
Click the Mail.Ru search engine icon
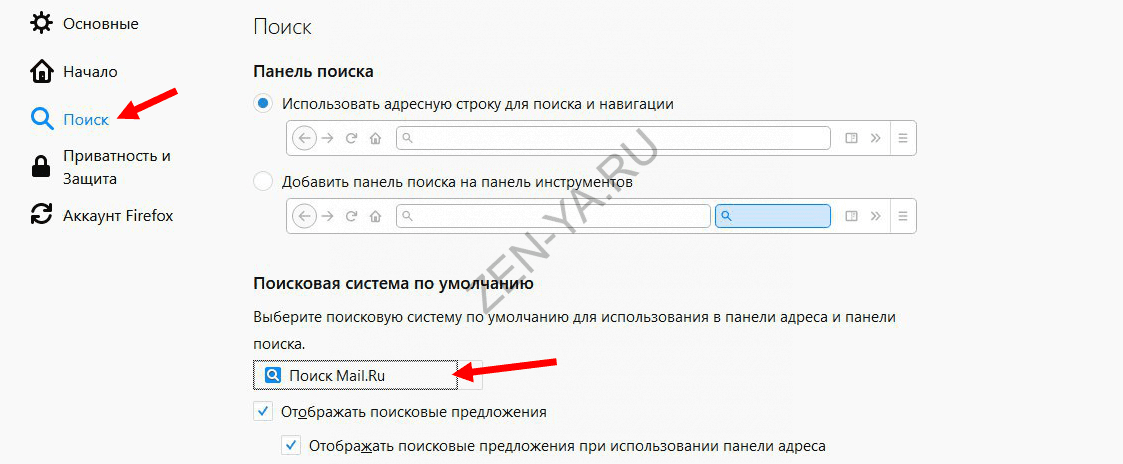click(x=273, y=374)
